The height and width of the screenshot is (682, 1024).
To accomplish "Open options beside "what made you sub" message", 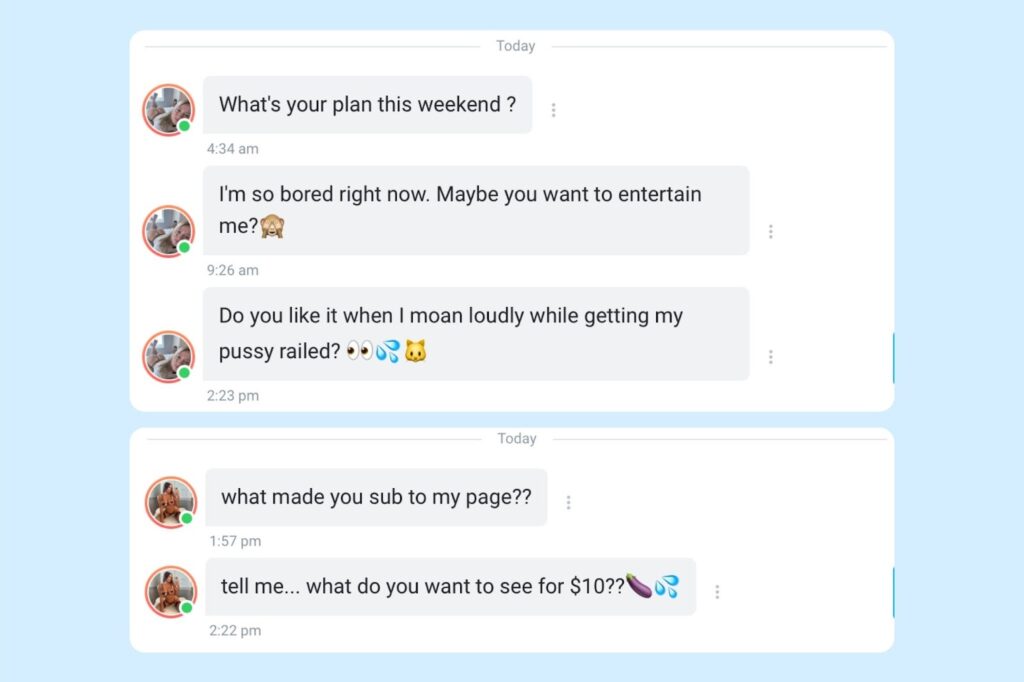I will tap(568, 502).
